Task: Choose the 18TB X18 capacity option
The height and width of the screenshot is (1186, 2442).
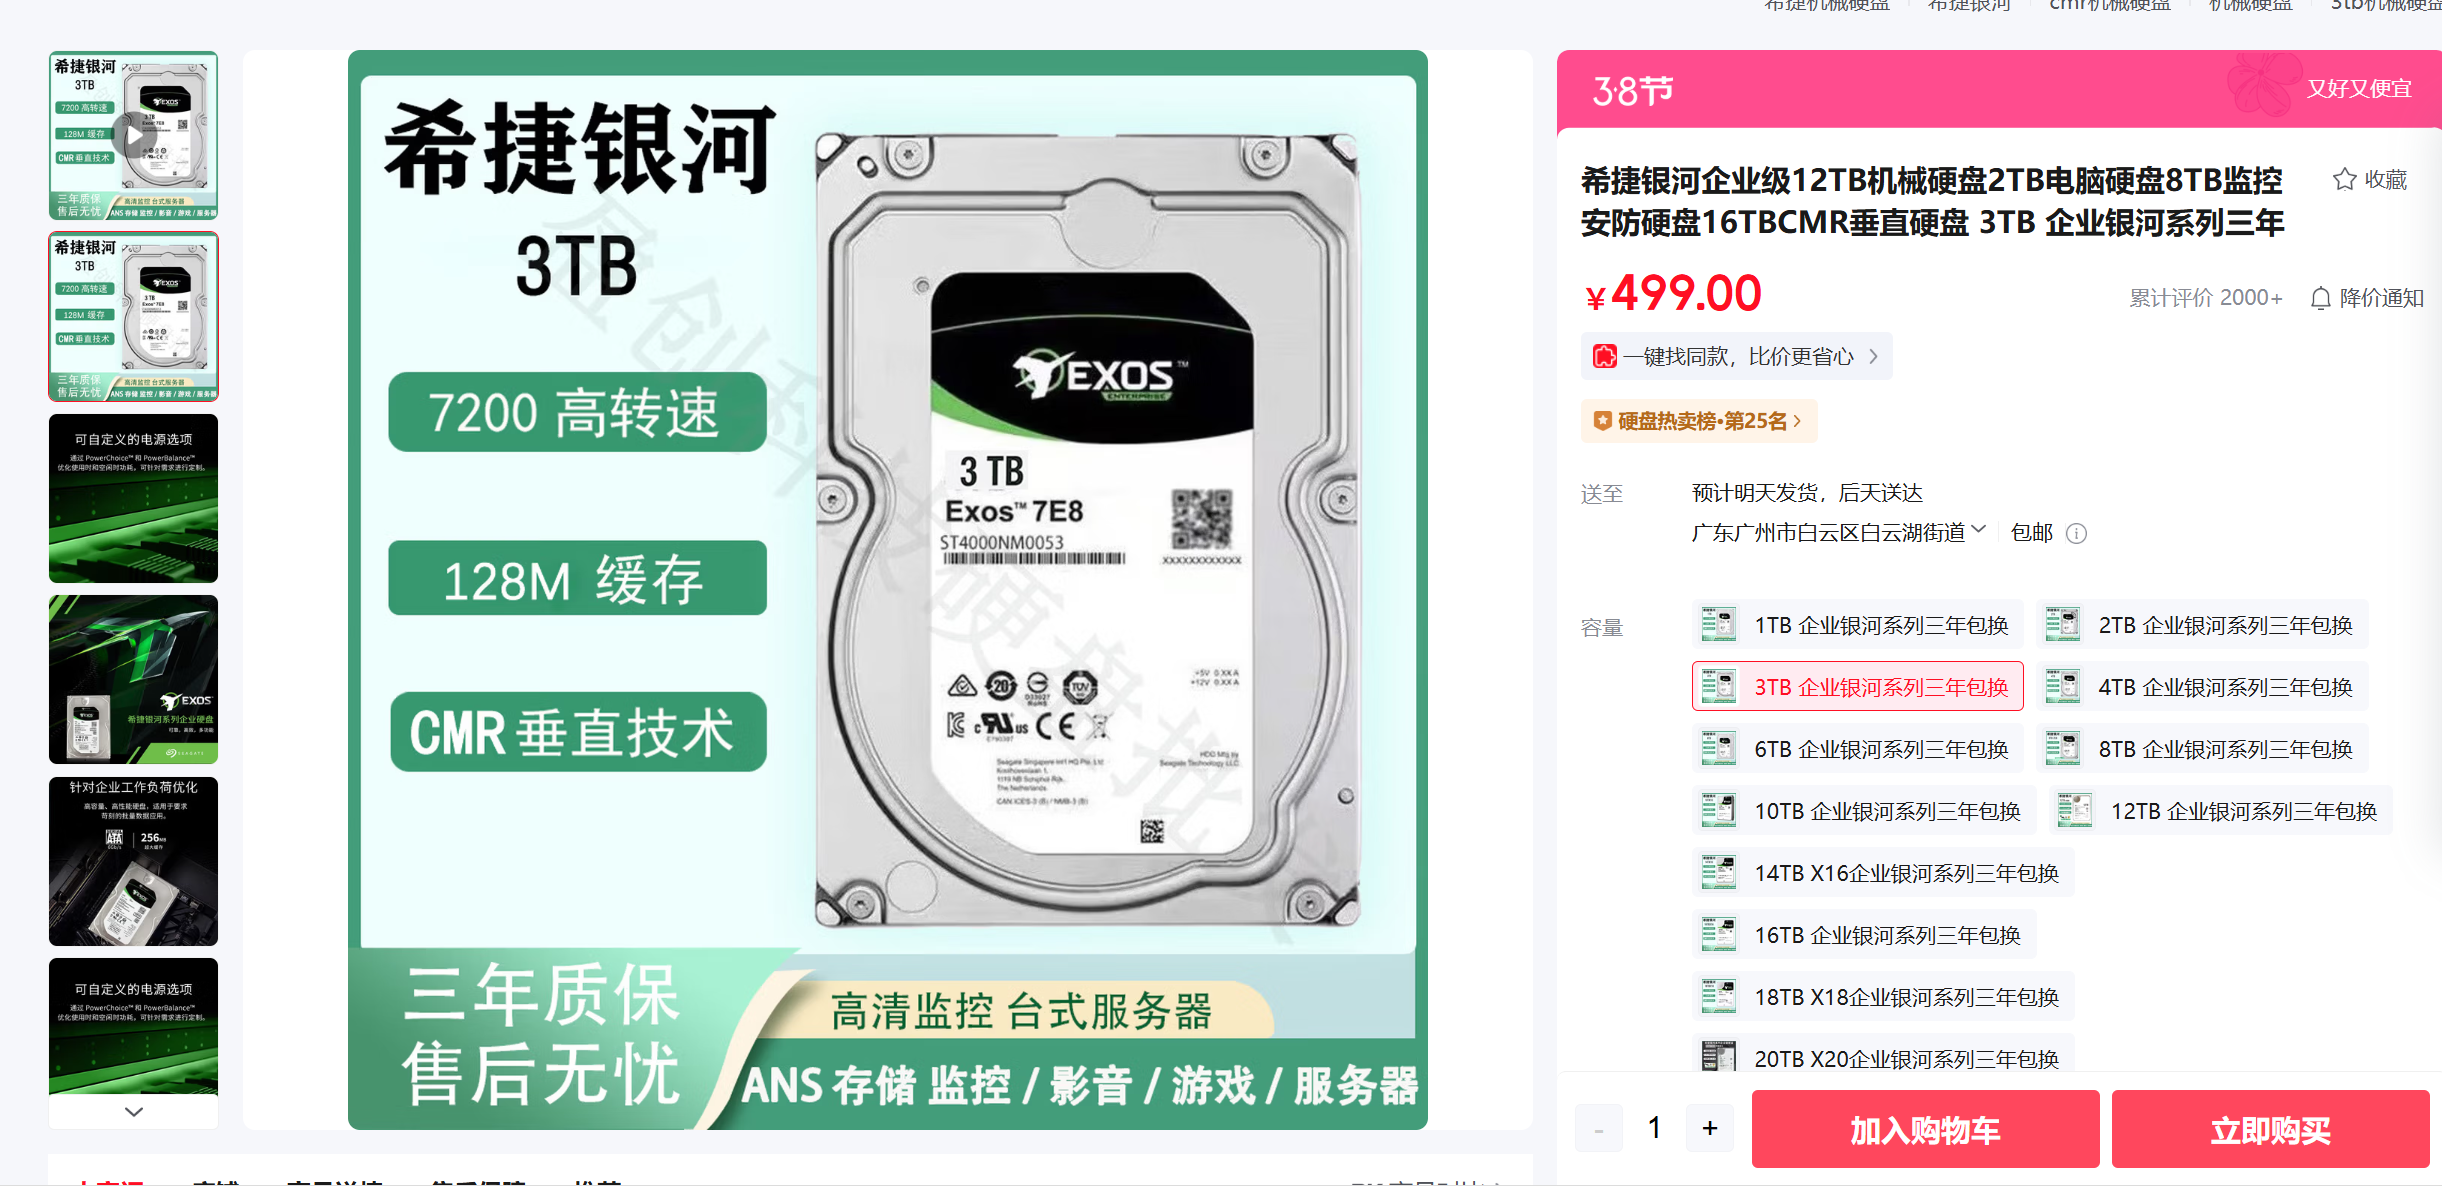Action: (1883, 997)
